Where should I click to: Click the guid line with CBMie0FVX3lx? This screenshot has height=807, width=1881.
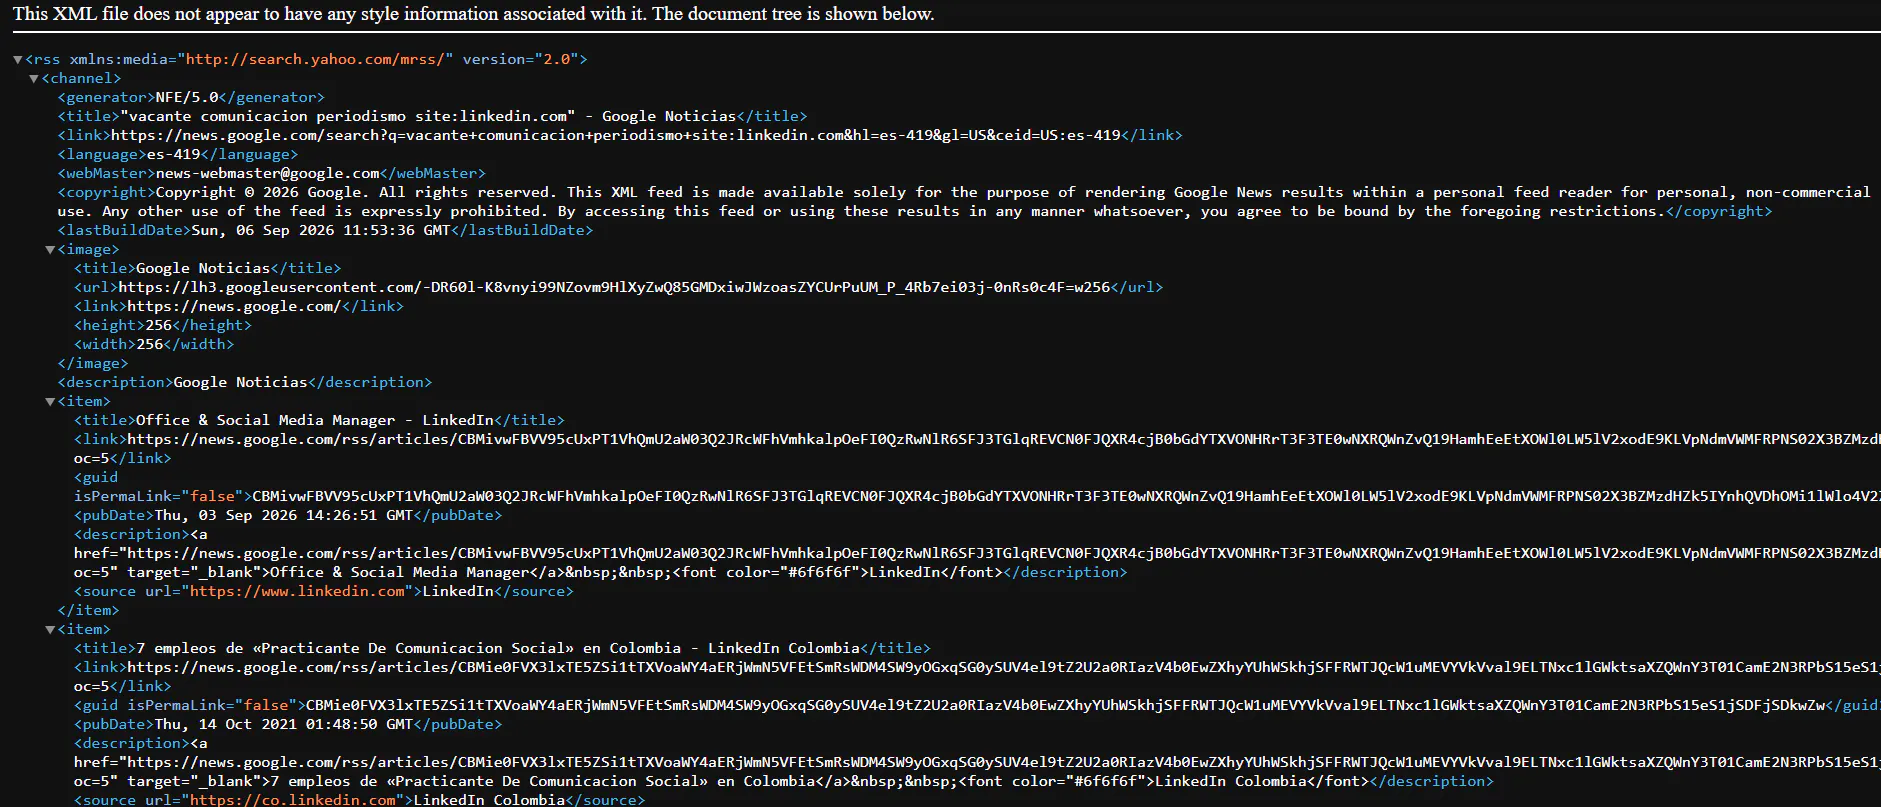pyautogui.click(x=977, y=706)
